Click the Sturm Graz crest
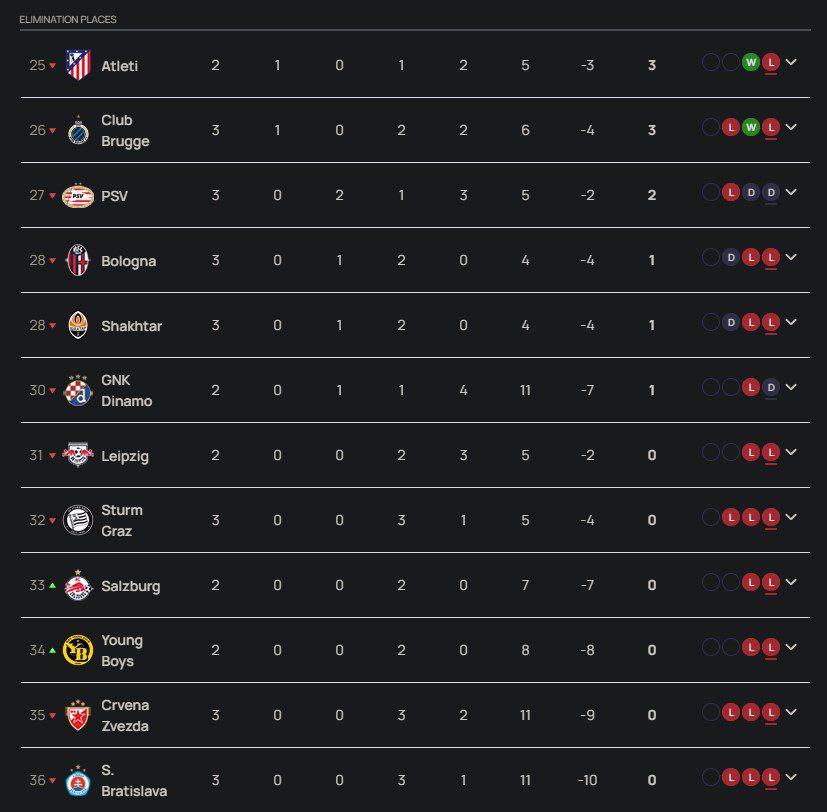The width and height of the screenshot is (827, 812). pos(77,520)
